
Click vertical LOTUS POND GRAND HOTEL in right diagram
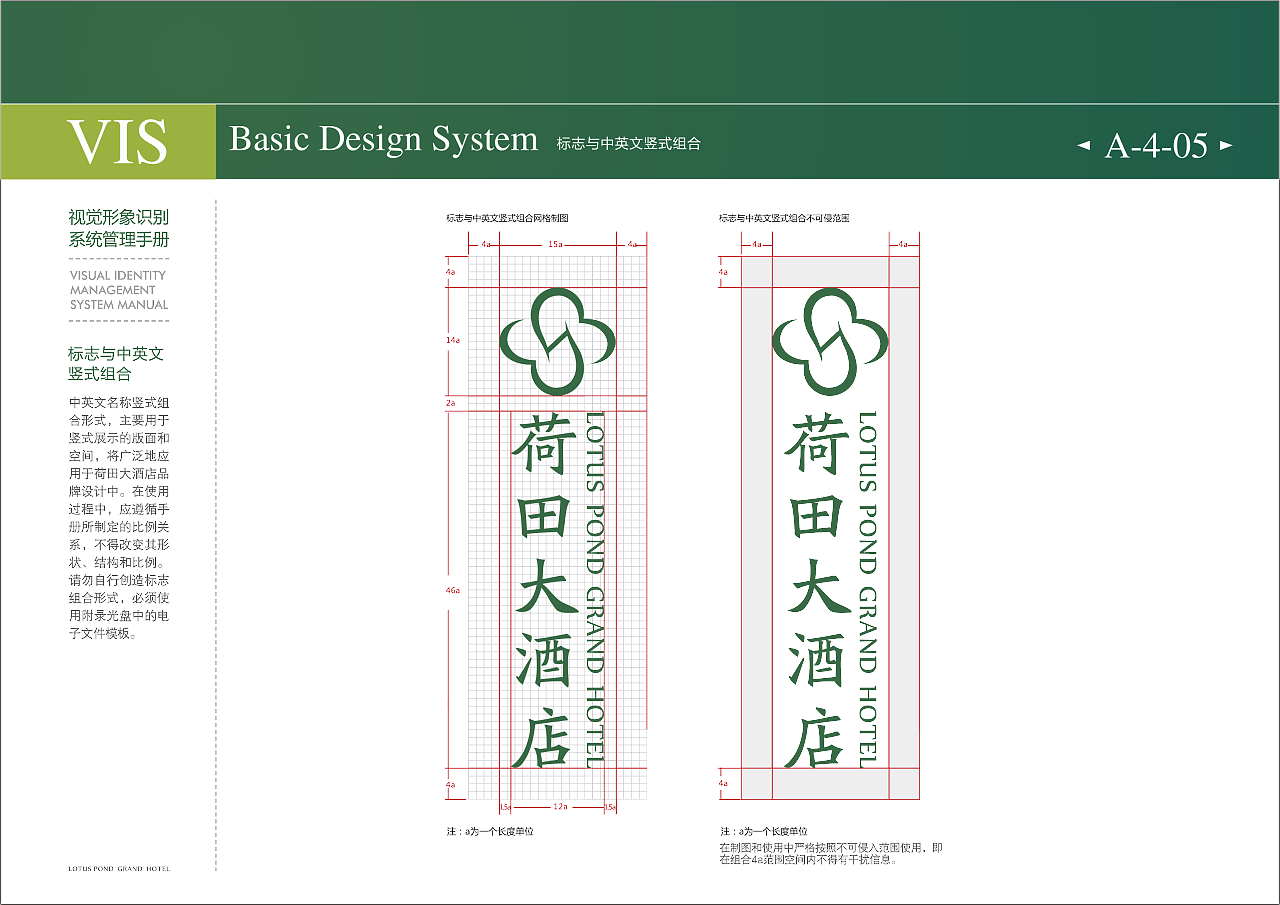868,589
